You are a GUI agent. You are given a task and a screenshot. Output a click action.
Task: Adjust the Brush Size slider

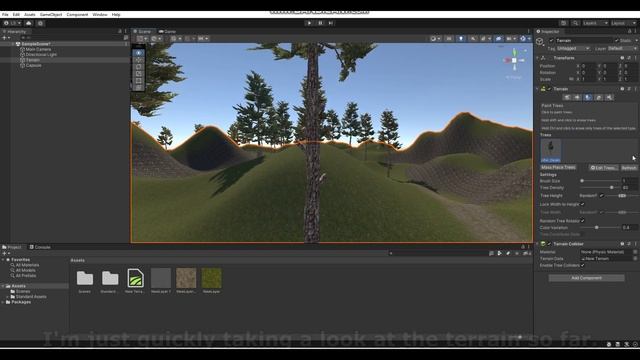click(x=600, y=181)
